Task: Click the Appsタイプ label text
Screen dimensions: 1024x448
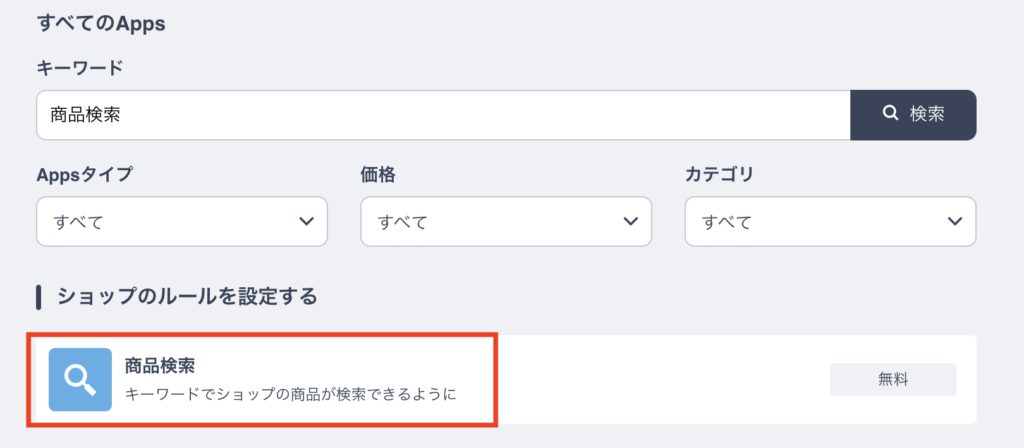Action: 84,174
